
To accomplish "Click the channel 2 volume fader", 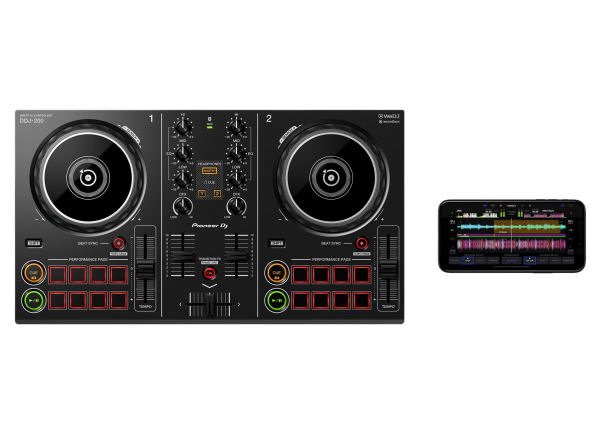I will (x=236, y=256).
